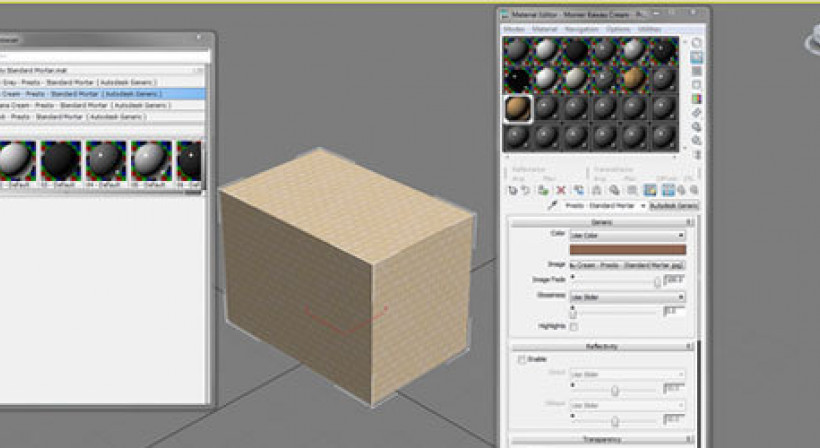
Task: Click Go Forward to Sibling icon
Action: pyautogui.click(x=693, y=191)
